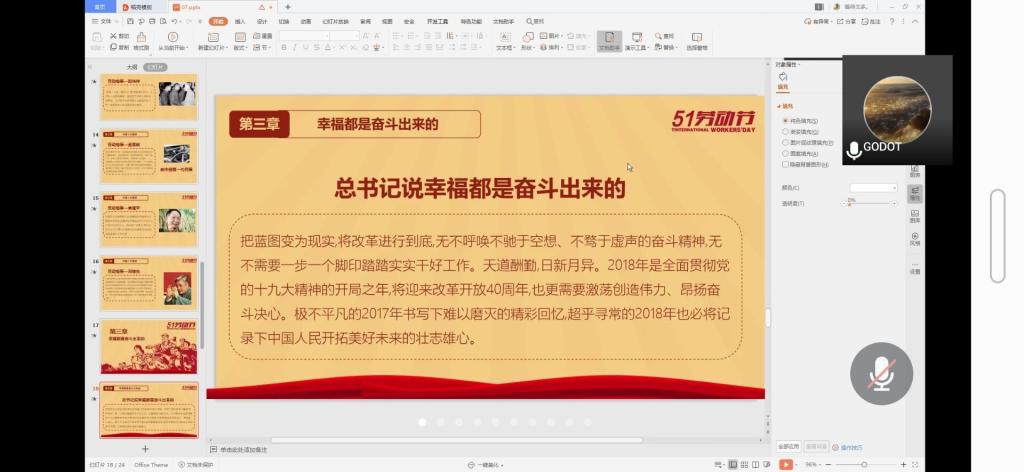Screen dimensions: 1024x472
Task: Select the gradient fill radio option
Action: (785, 131)
